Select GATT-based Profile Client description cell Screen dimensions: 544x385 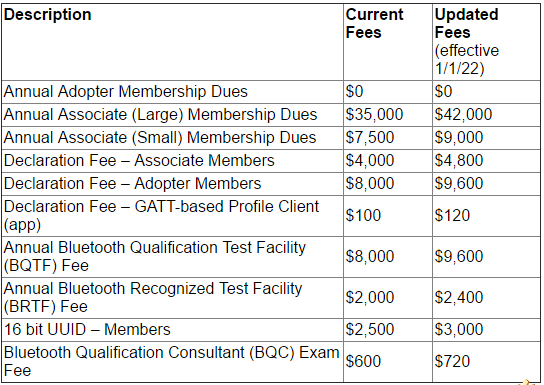coord(172,216)
